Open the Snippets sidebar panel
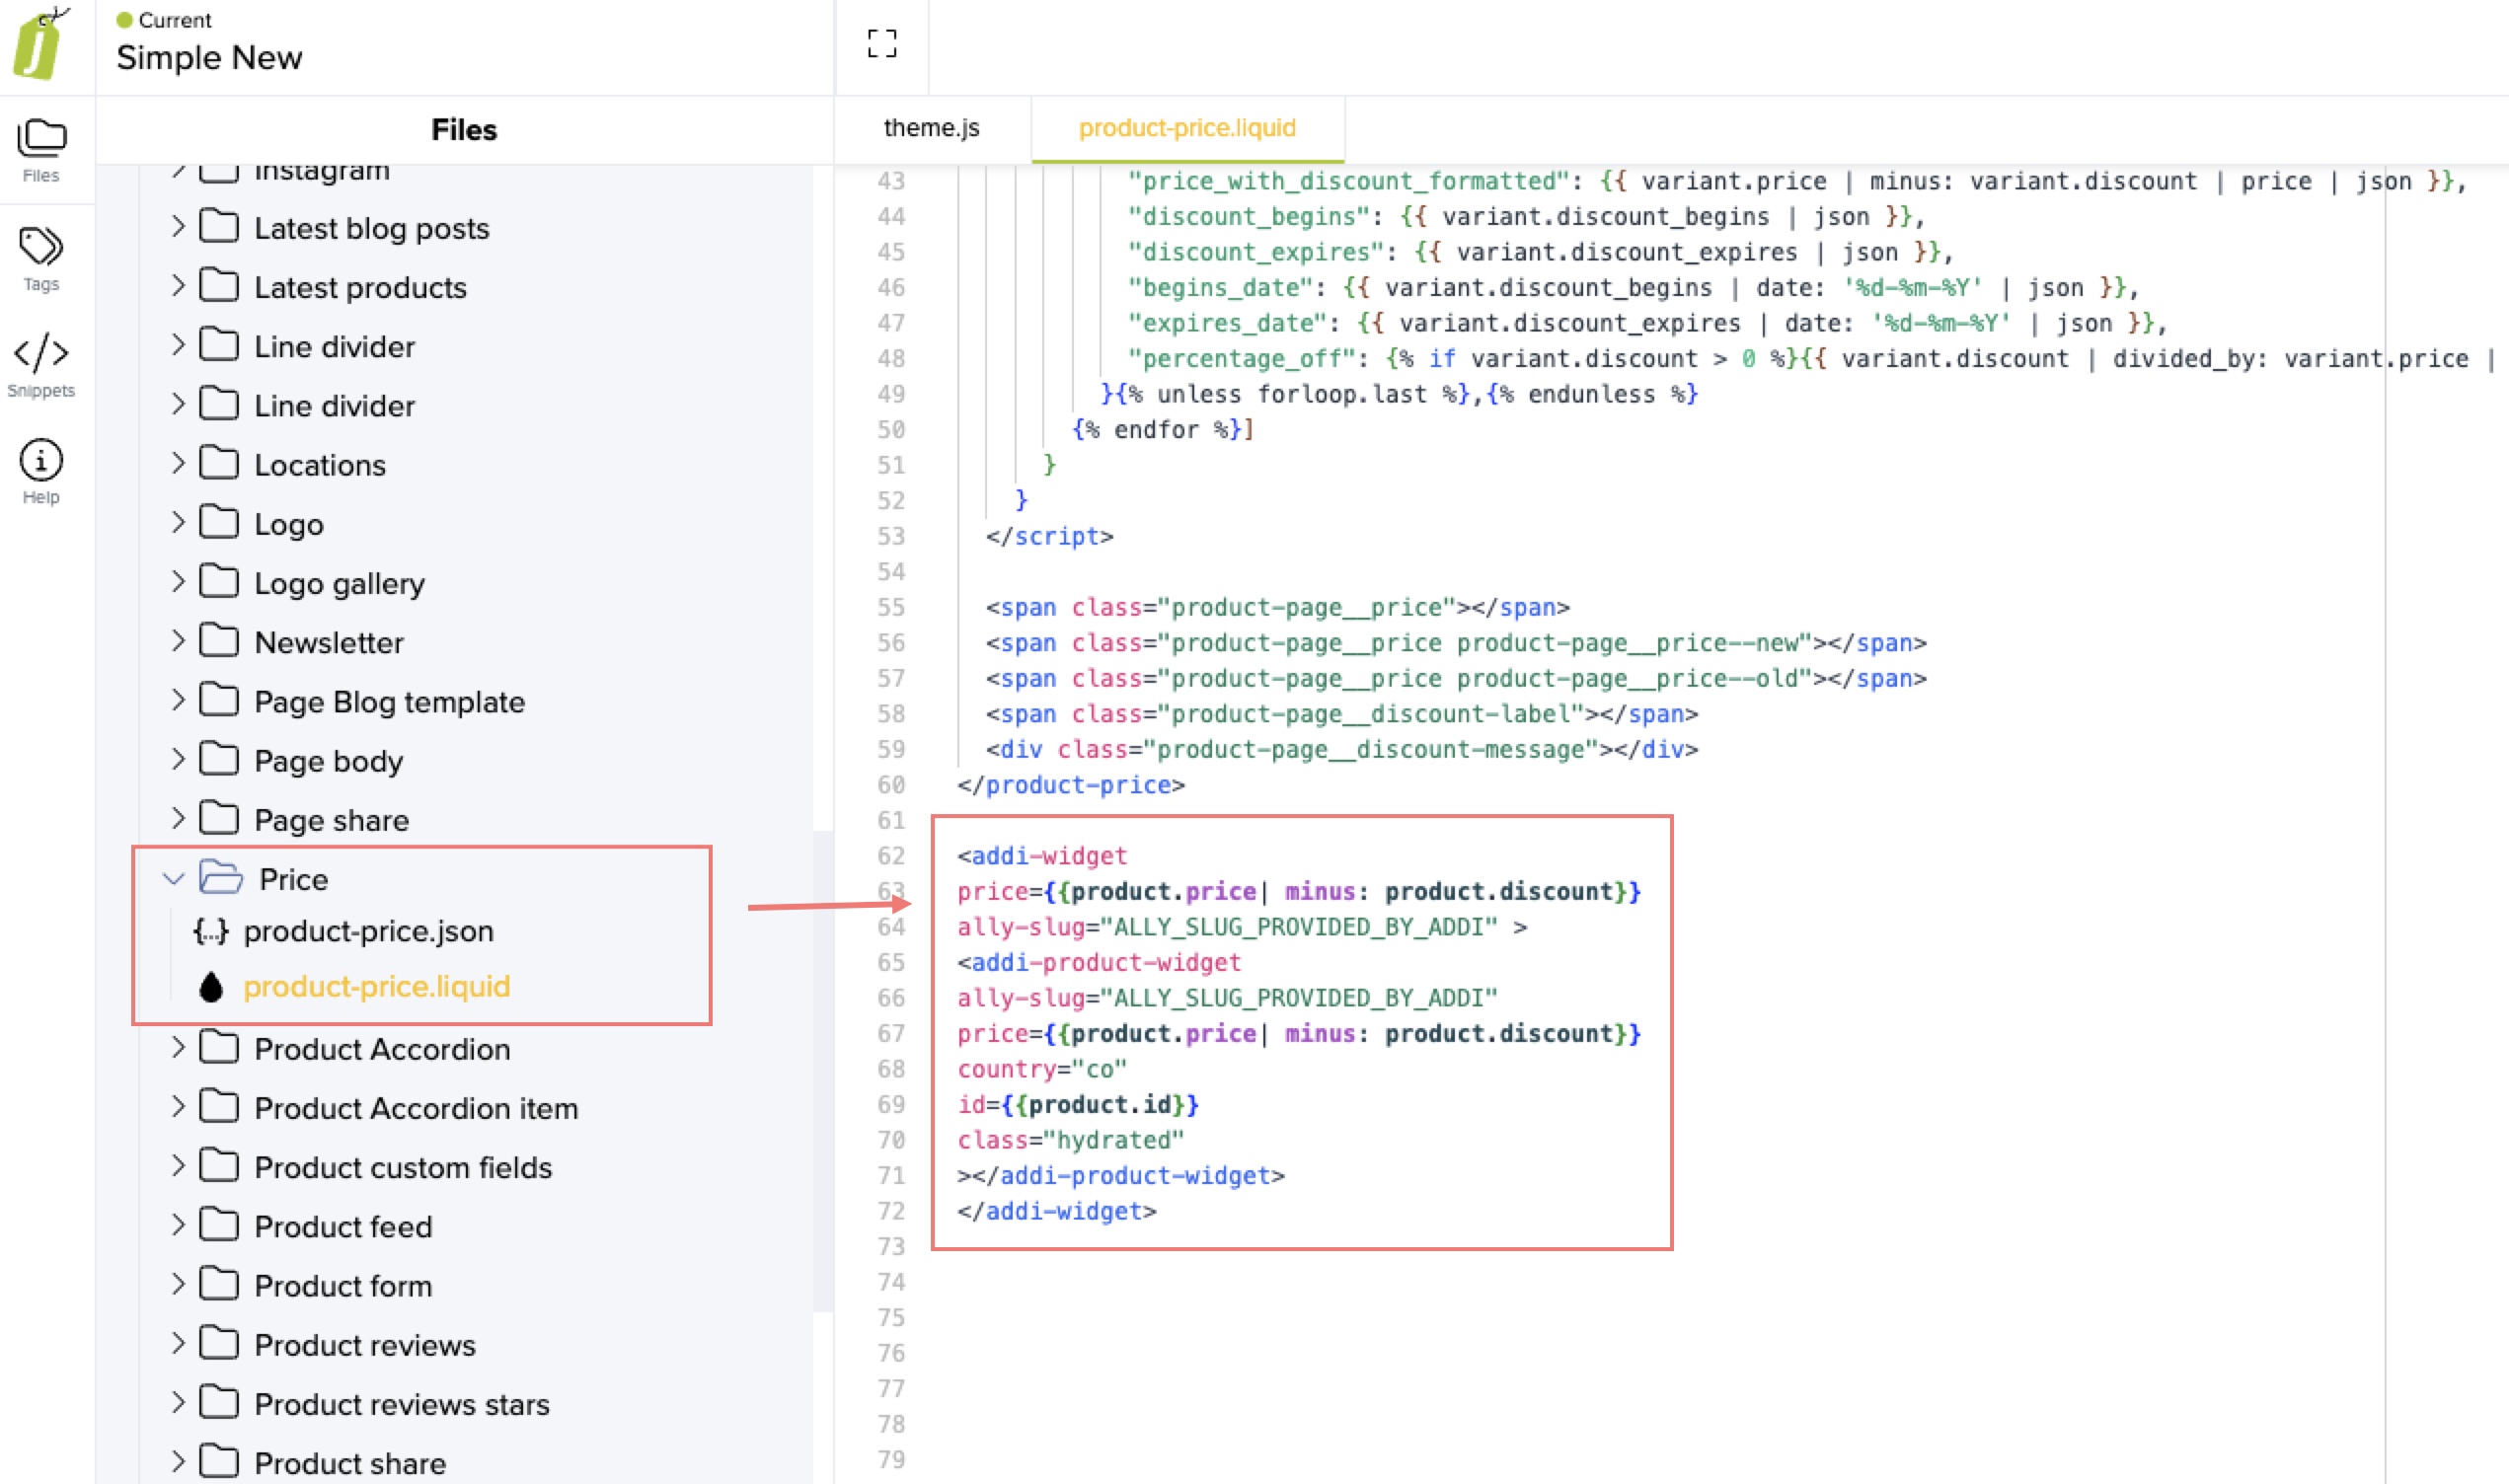2509x1484 pixels. coord(41,366)
